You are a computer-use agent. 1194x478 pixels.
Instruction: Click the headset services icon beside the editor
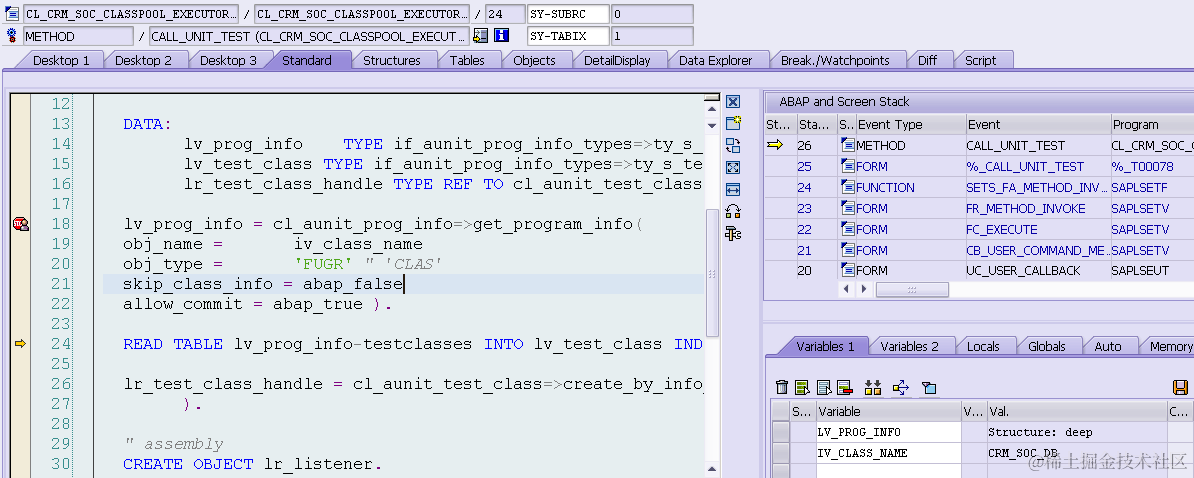click(733, 212)
